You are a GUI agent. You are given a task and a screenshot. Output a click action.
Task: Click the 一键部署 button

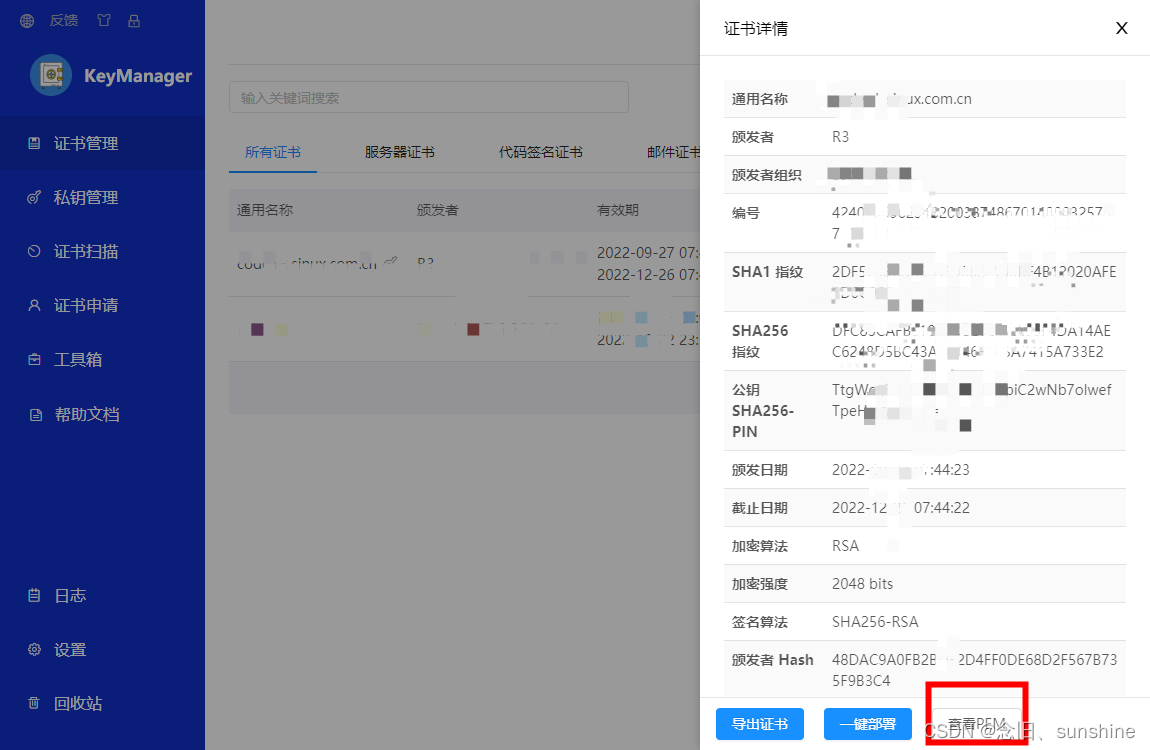click(x=868, y=724)
